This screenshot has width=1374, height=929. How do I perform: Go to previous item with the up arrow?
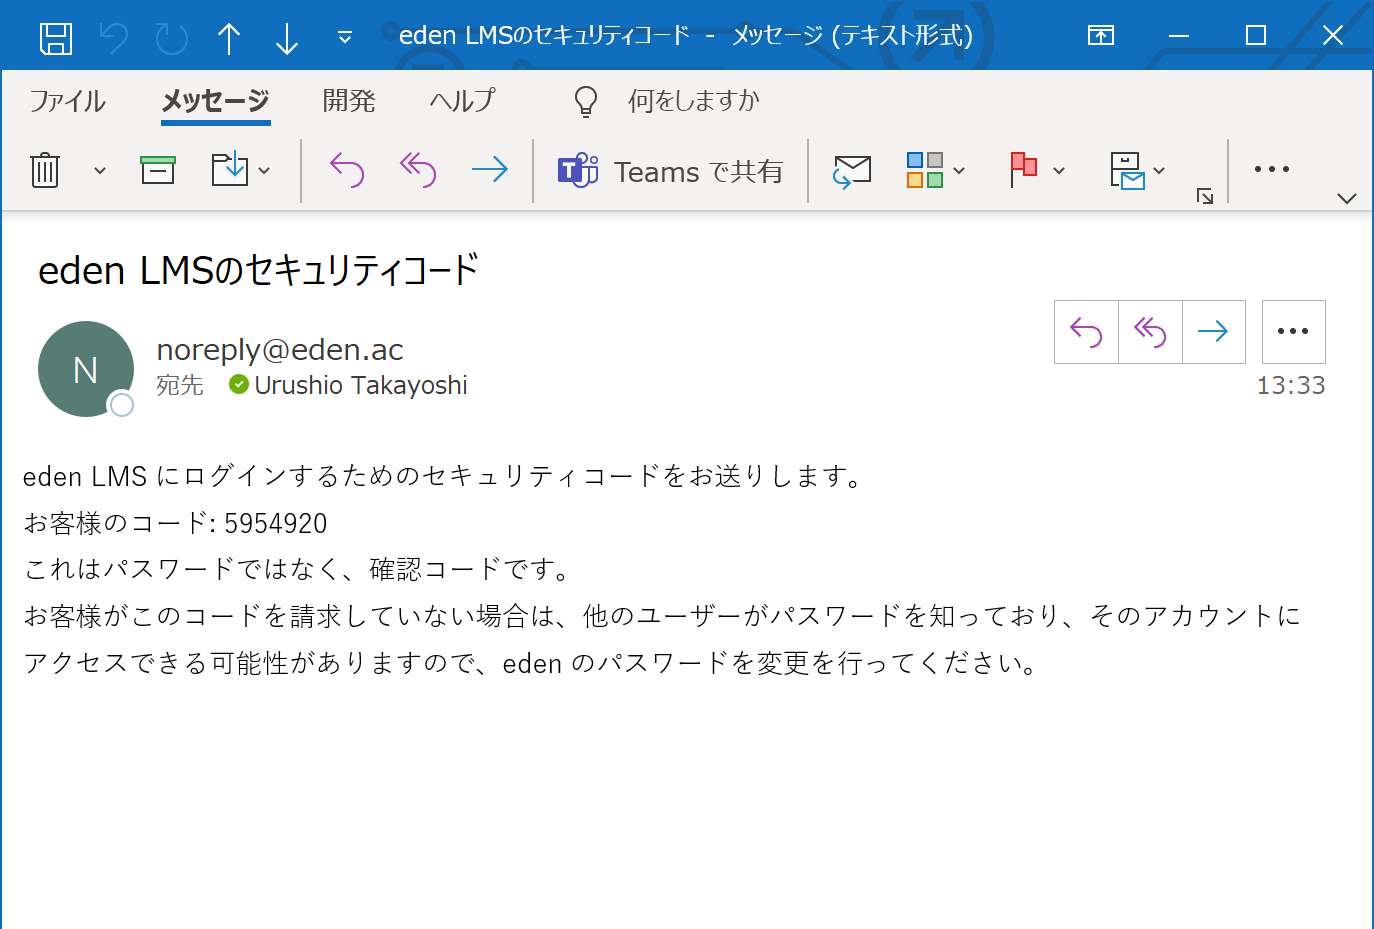(229, 38)
